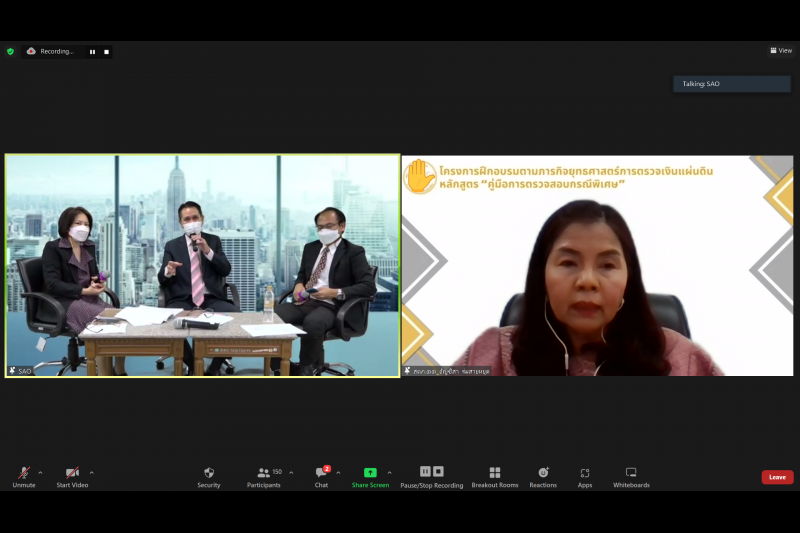Select the SAO video tile
The height and width of the screenshot is (533, 800).
202,265
